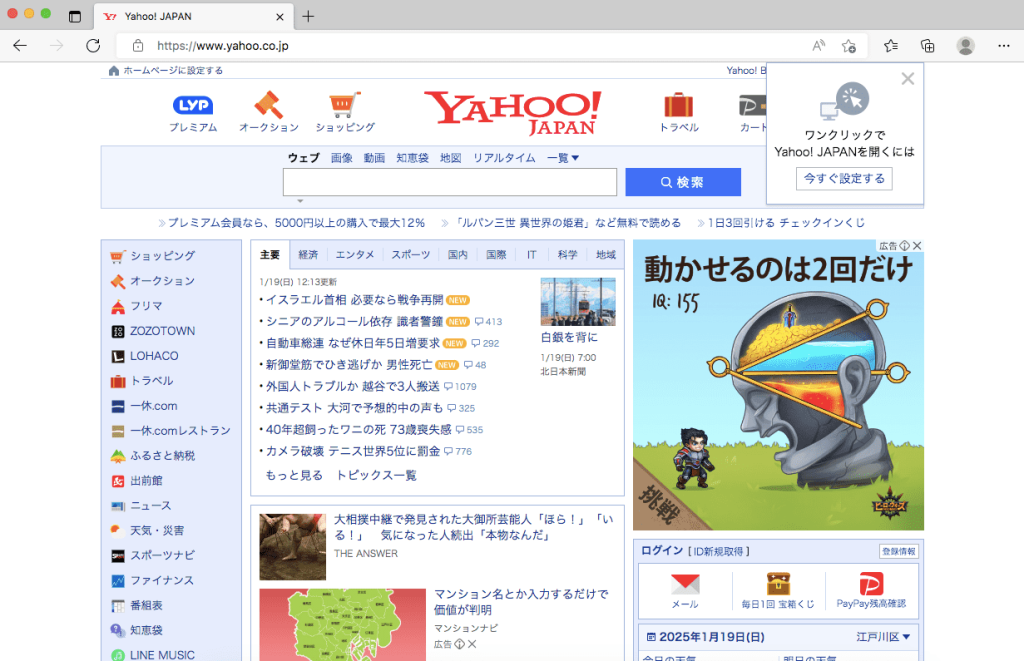Open ファイナンス in left sidebar
Image resolution: width=1024 pixels, height=661 pixels.
coord(162,581)
